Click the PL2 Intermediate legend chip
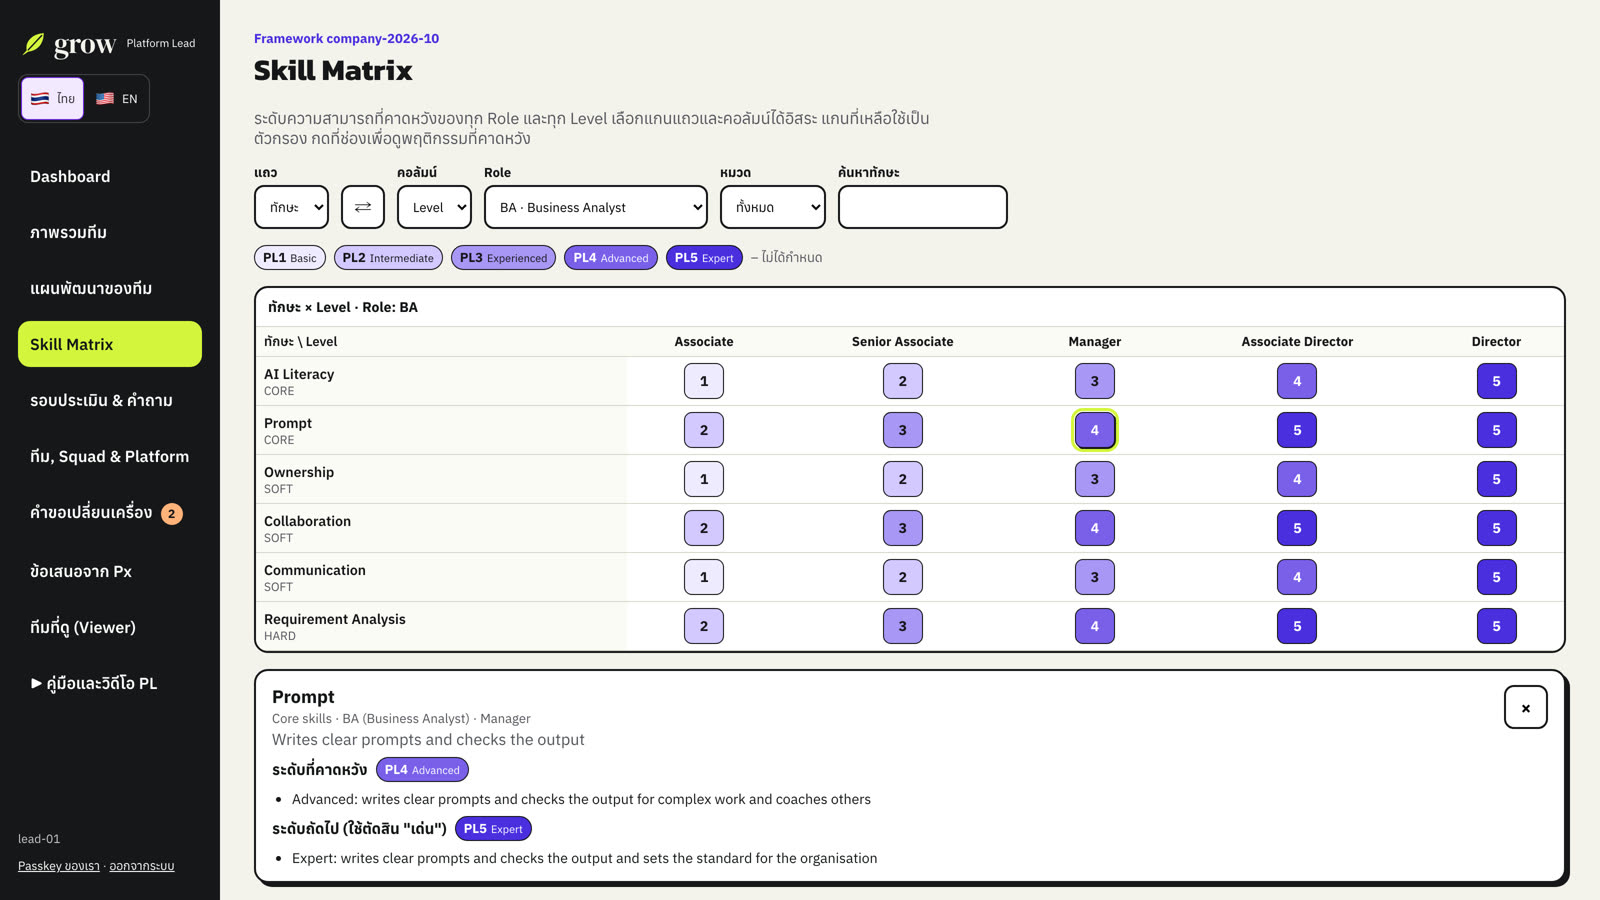 click(388, 258)
